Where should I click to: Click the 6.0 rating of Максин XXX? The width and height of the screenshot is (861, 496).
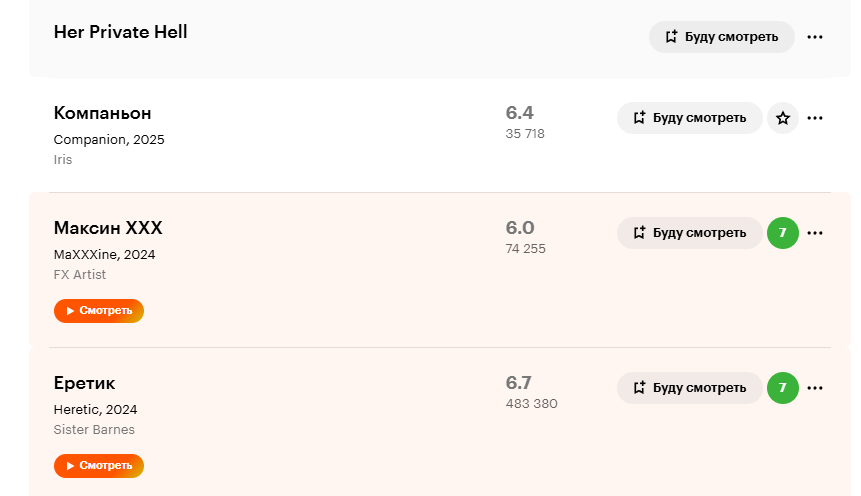pos(520,227)
